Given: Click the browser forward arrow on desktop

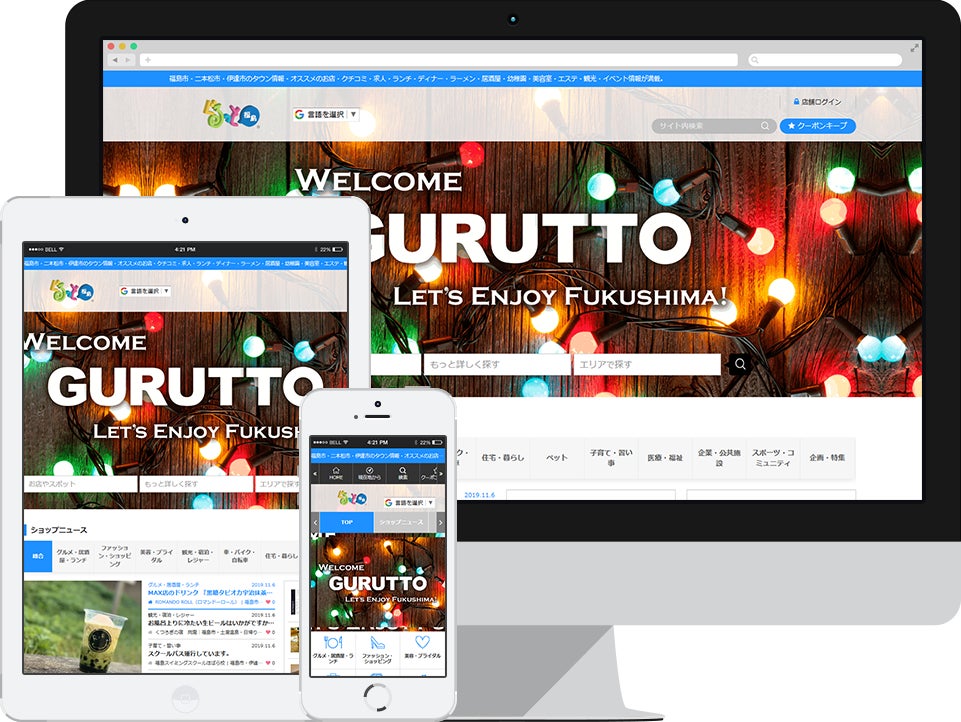Looking at the screenshot, I should [x=127, y=60].
